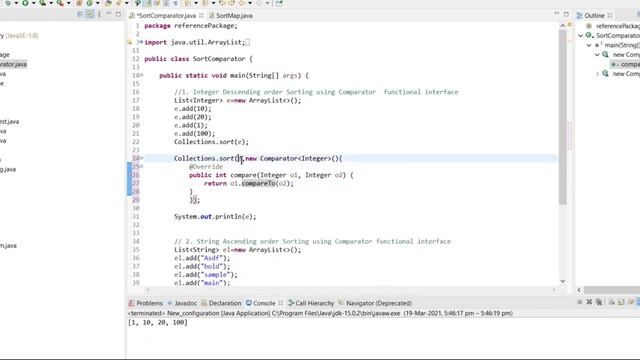The width and height of the screenshot is (640, 360).
Task: Open the Javadoc tab
Action: pos(182,303)
